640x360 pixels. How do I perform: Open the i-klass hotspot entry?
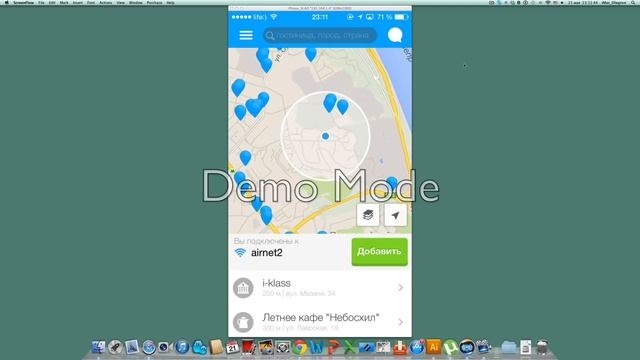(320, 287)
